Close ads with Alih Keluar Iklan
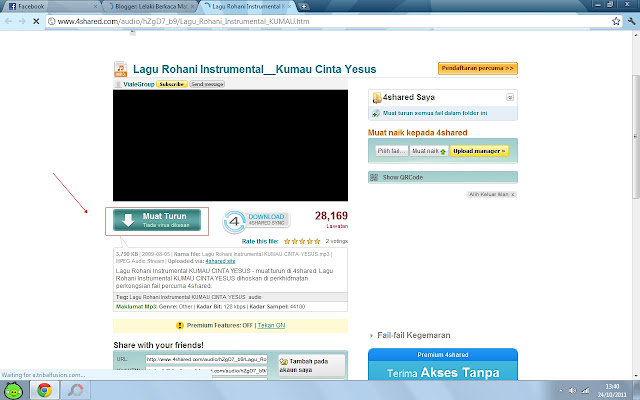640x400 pixels. point(491,195)
